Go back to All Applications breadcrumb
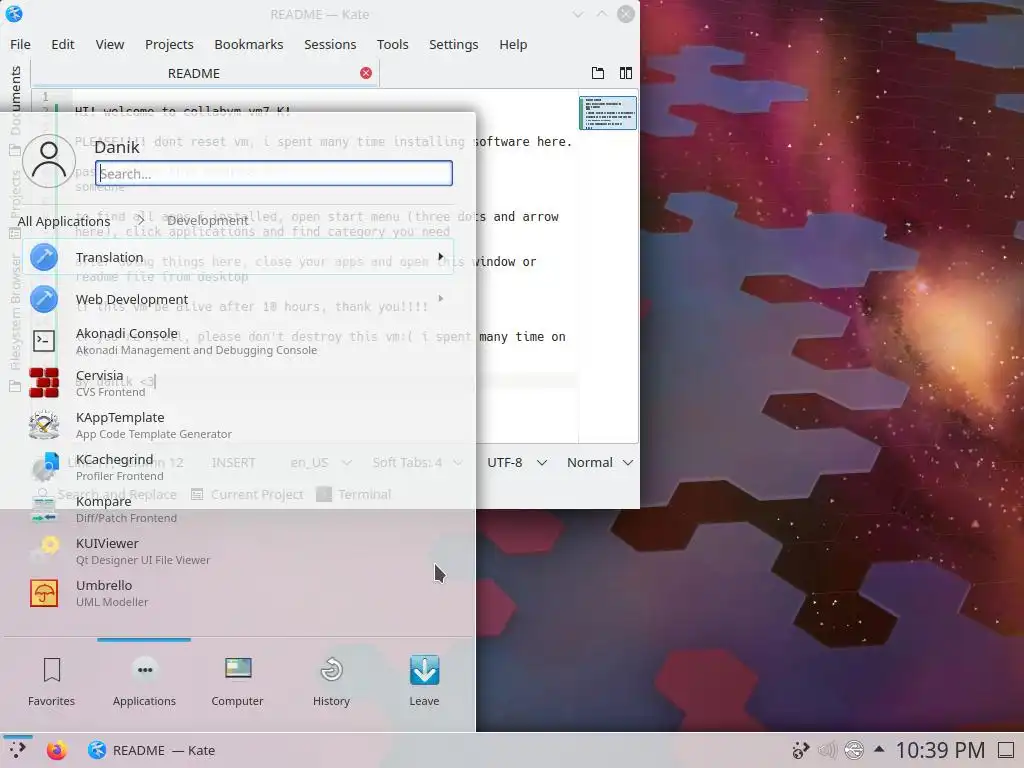Viewport: 1024px width, 768px height. tap(64, 221)
